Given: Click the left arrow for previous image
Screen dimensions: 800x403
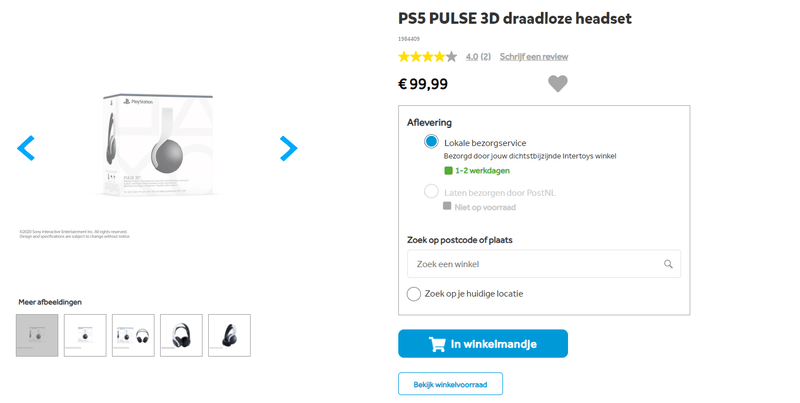Looking at the screenshot, I should click(26, 149).
